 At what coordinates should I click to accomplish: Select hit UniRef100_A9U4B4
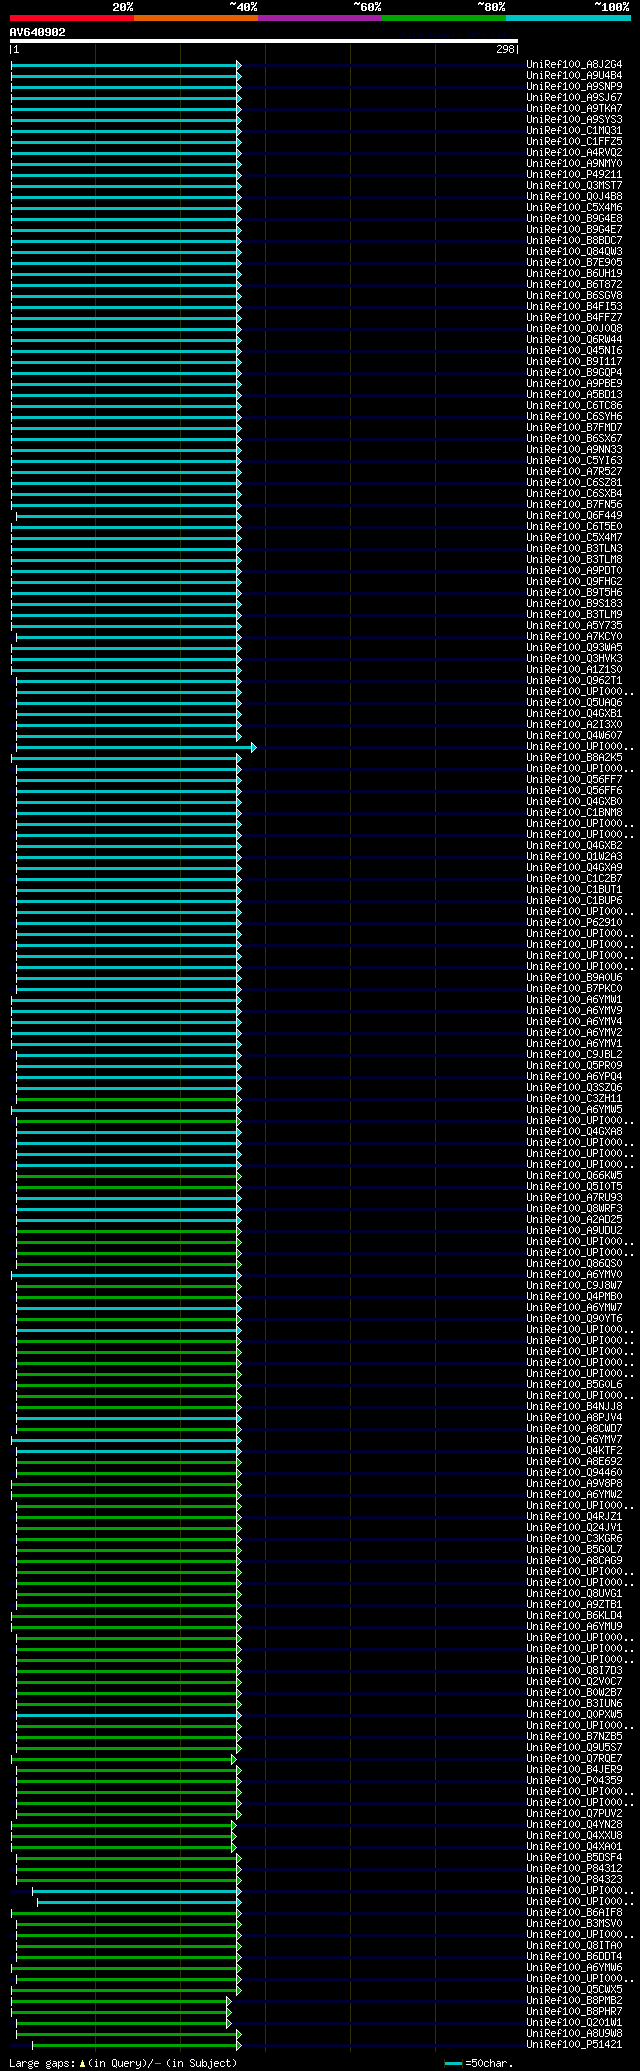[574, 76]
